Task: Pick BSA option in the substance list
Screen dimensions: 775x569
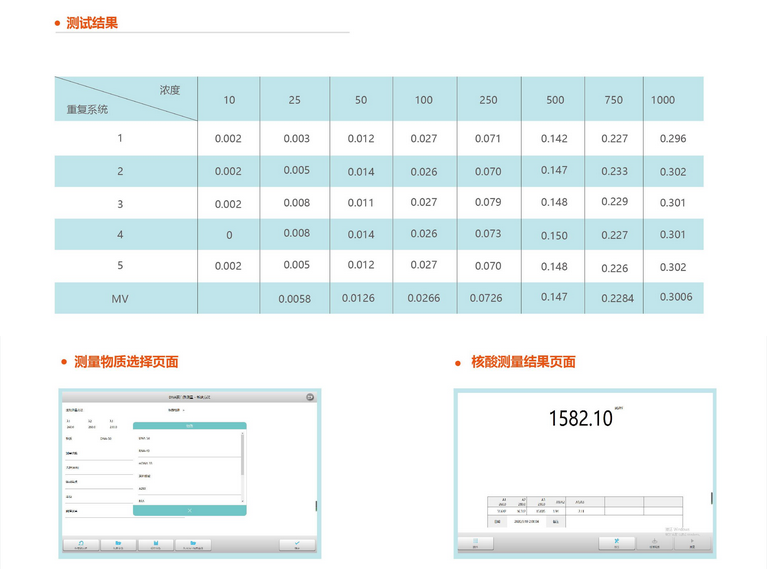Action: tap(142, 500)
